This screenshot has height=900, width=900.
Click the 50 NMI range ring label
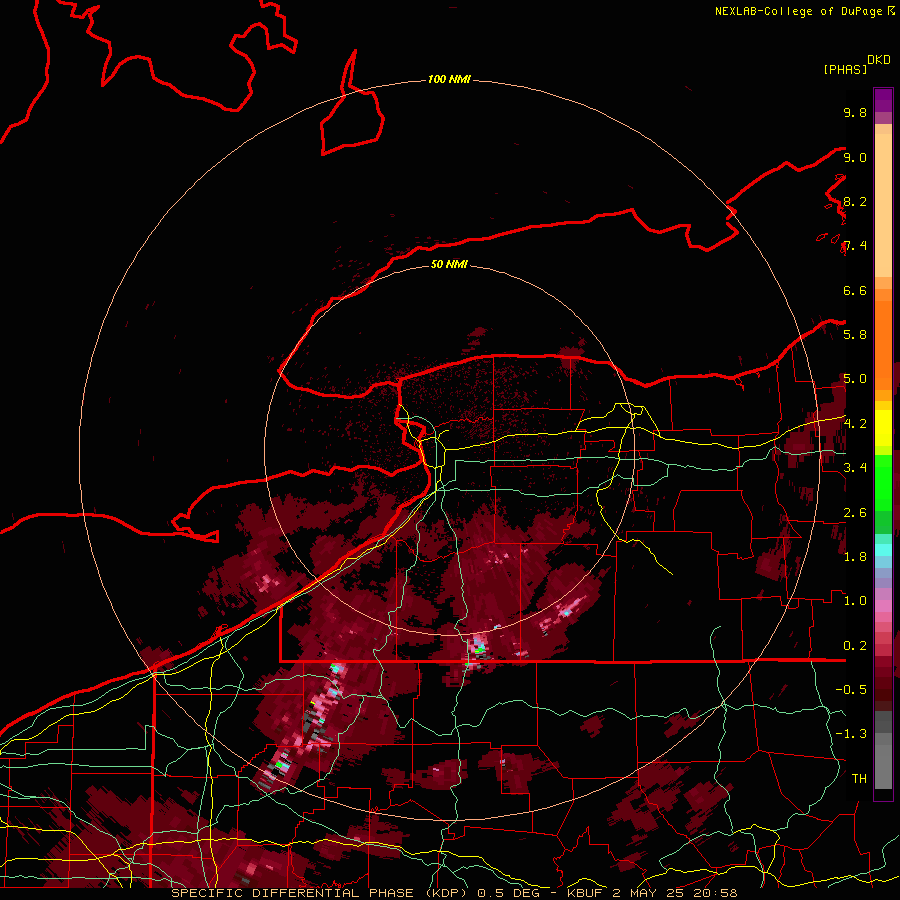(449, 264)
